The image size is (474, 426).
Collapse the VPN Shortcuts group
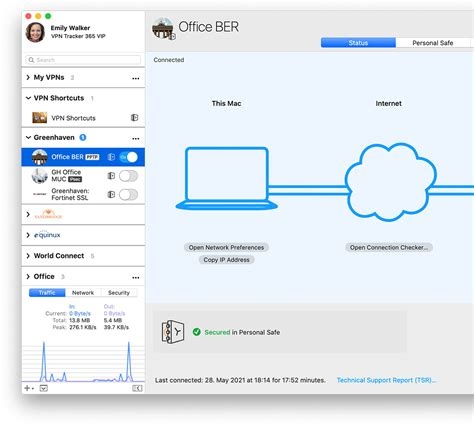[28, 98]
